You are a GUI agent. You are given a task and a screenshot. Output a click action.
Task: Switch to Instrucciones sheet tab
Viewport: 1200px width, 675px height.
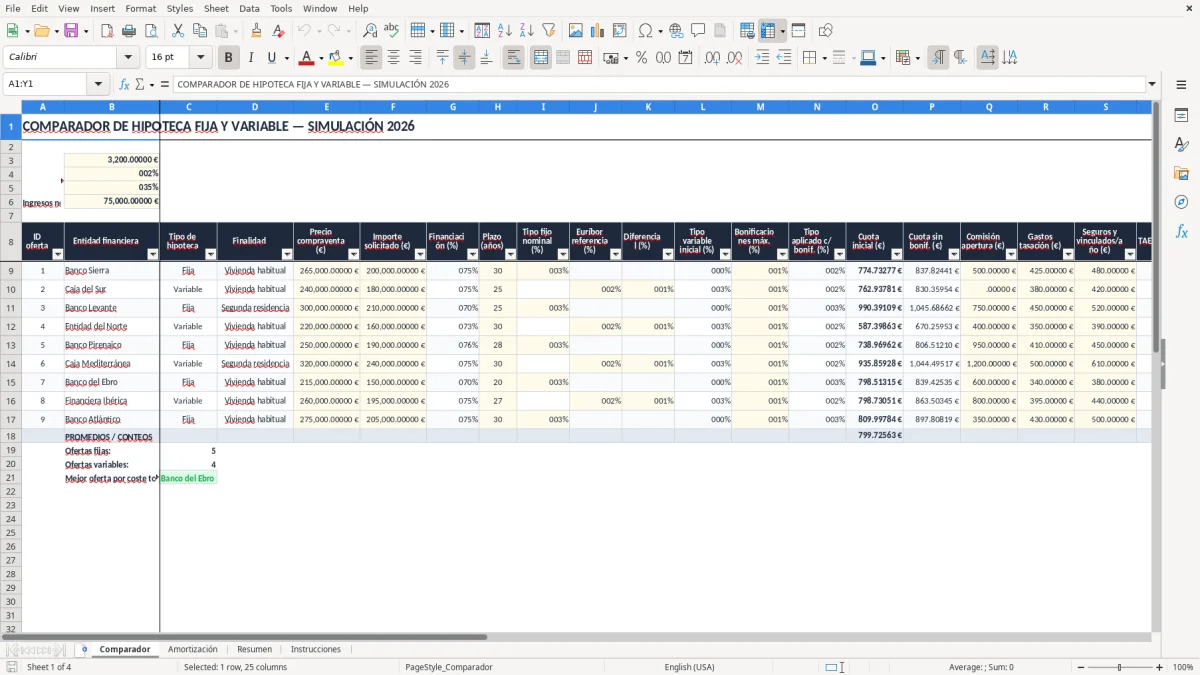315,649
